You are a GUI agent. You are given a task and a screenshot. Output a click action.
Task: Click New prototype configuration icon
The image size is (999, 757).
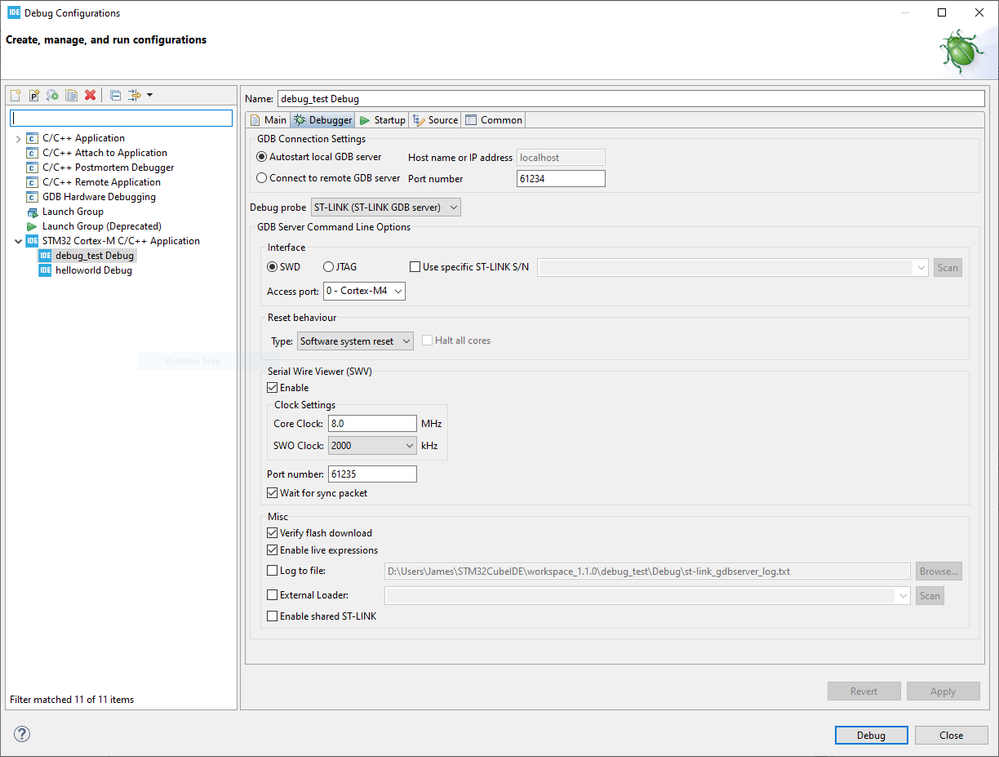[x=34, y=95]
